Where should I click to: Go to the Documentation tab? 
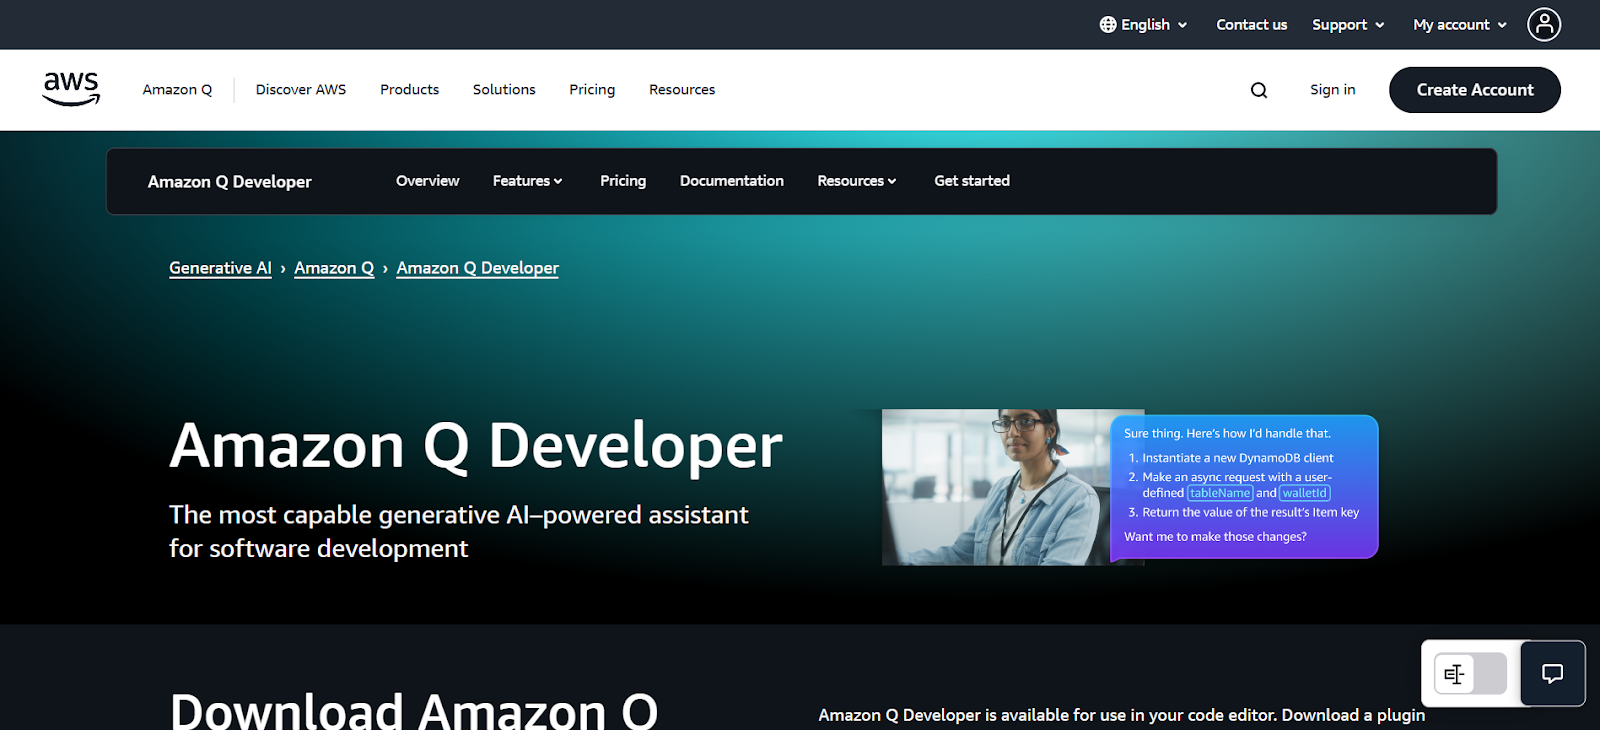[731, 181]
